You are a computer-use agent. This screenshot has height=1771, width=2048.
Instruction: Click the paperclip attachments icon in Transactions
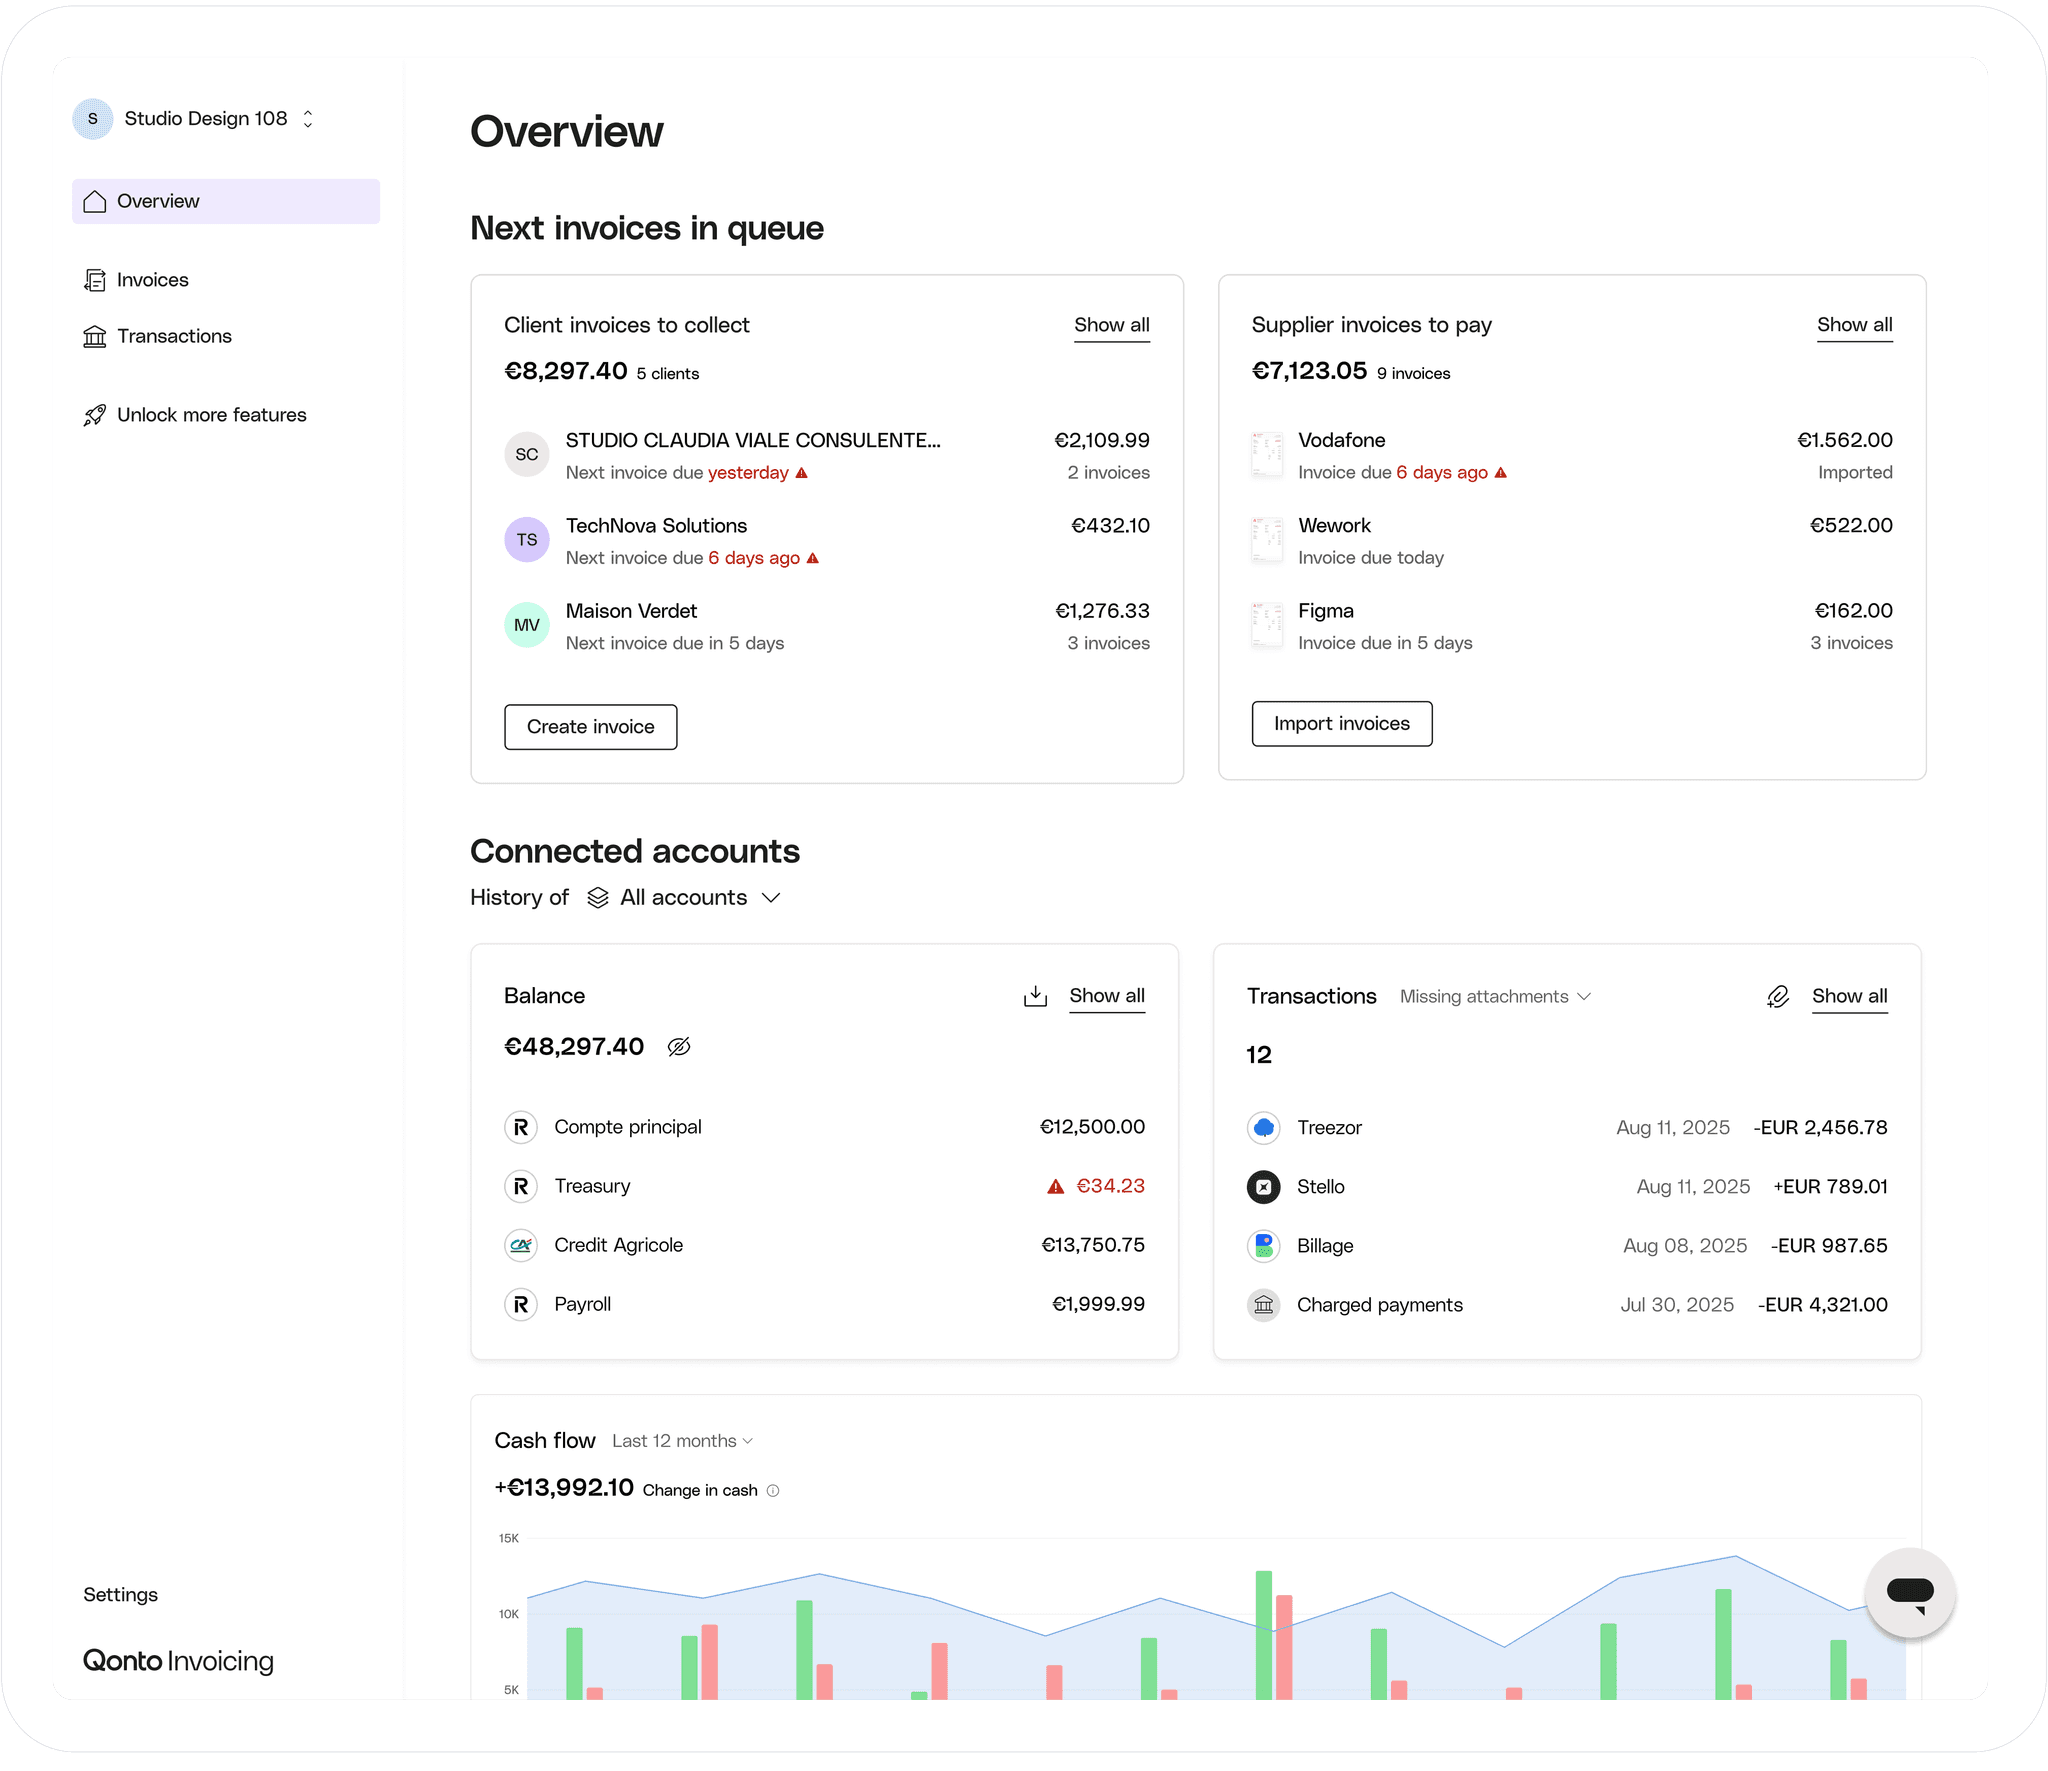1777,996
